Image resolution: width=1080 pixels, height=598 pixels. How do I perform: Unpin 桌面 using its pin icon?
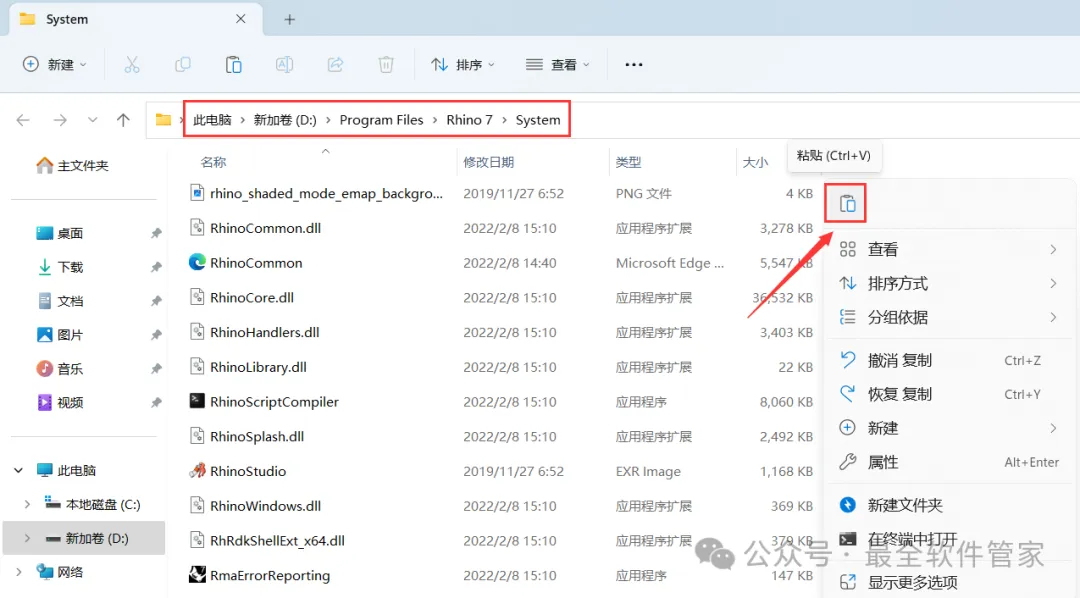156,234
